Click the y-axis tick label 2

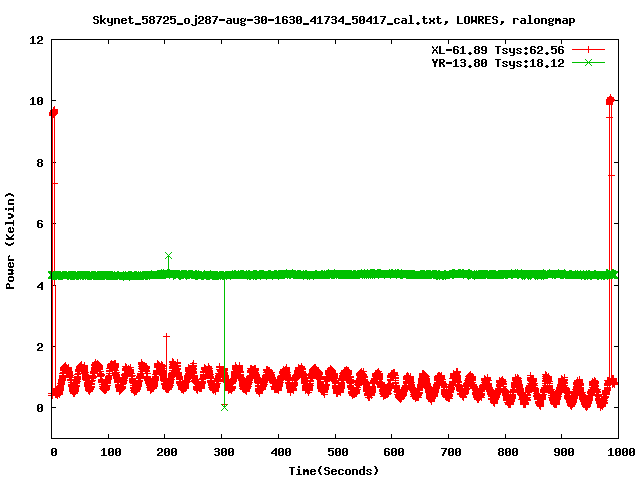coord(40,347)
